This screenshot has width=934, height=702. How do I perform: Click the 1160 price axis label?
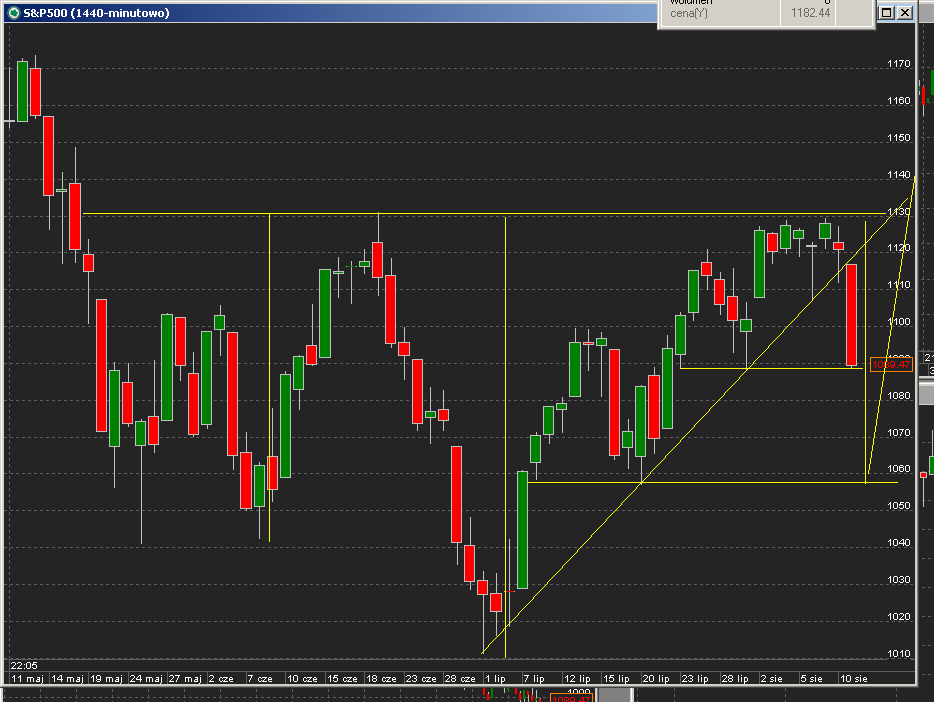coord(898,101)
